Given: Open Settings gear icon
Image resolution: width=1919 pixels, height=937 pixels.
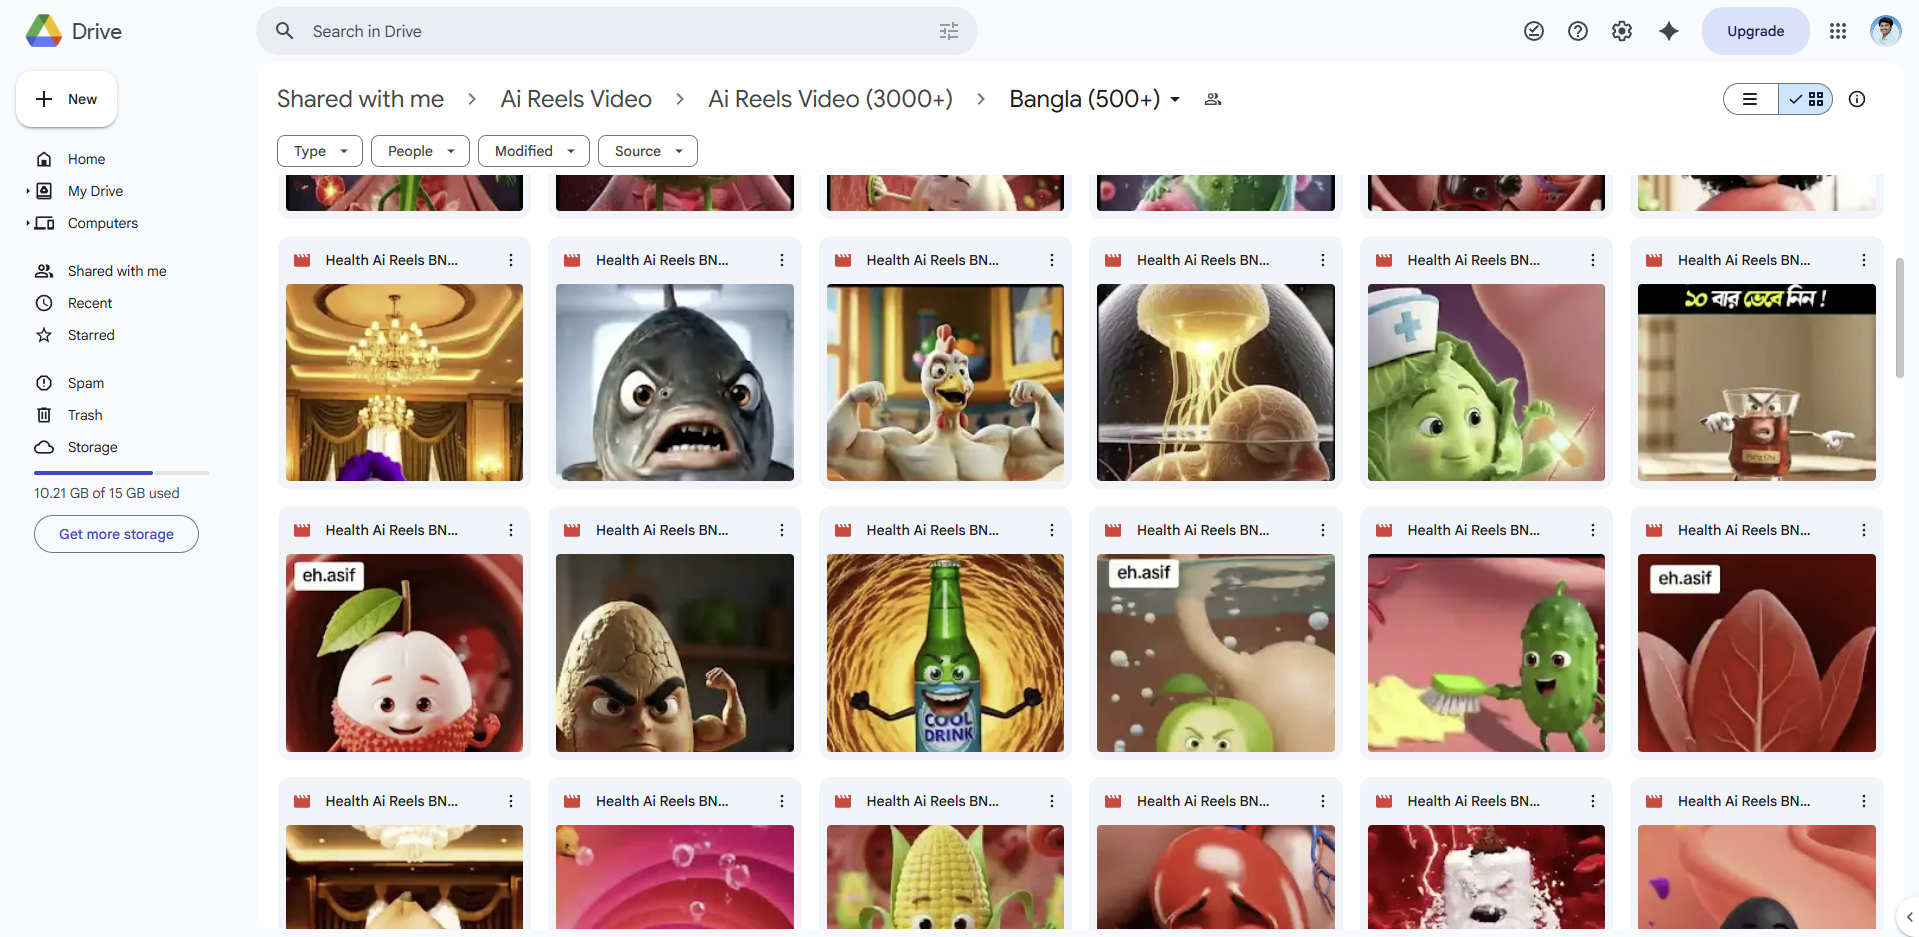Looking at the screenshot, I should pos(1621,31).
